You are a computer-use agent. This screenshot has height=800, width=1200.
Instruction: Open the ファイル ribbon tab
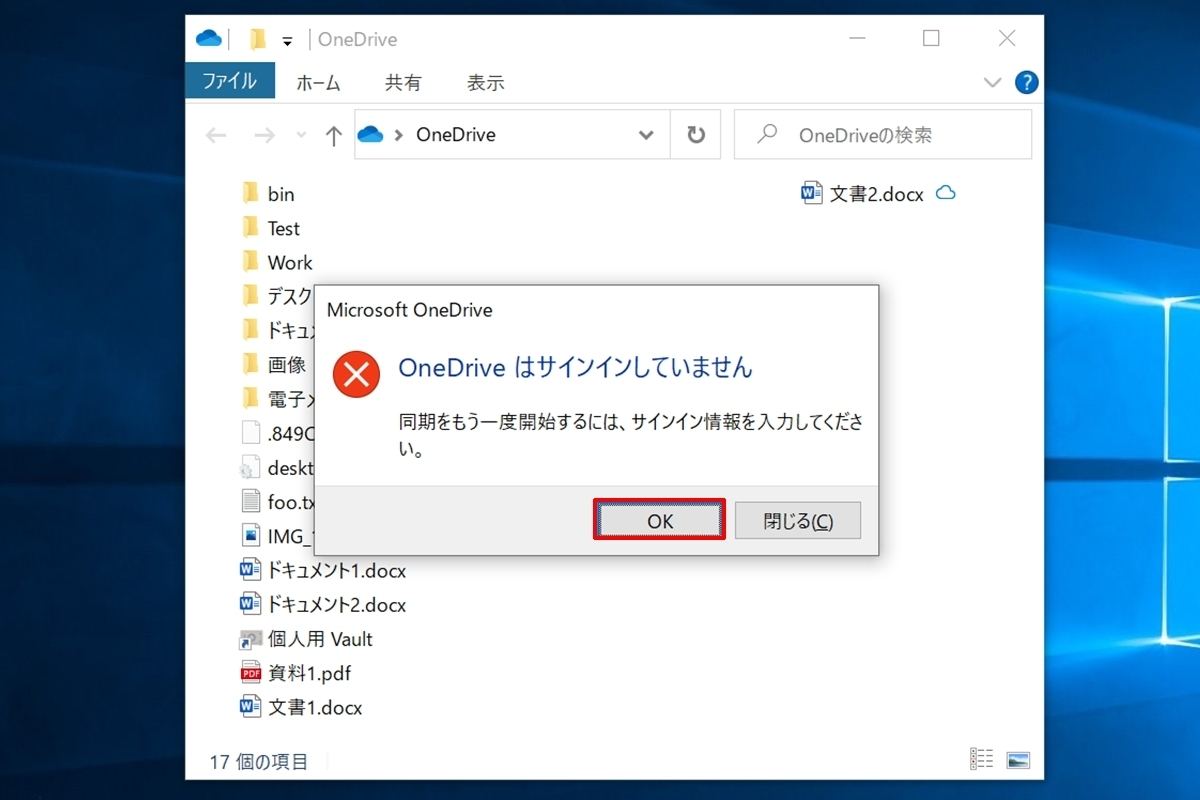230,81
